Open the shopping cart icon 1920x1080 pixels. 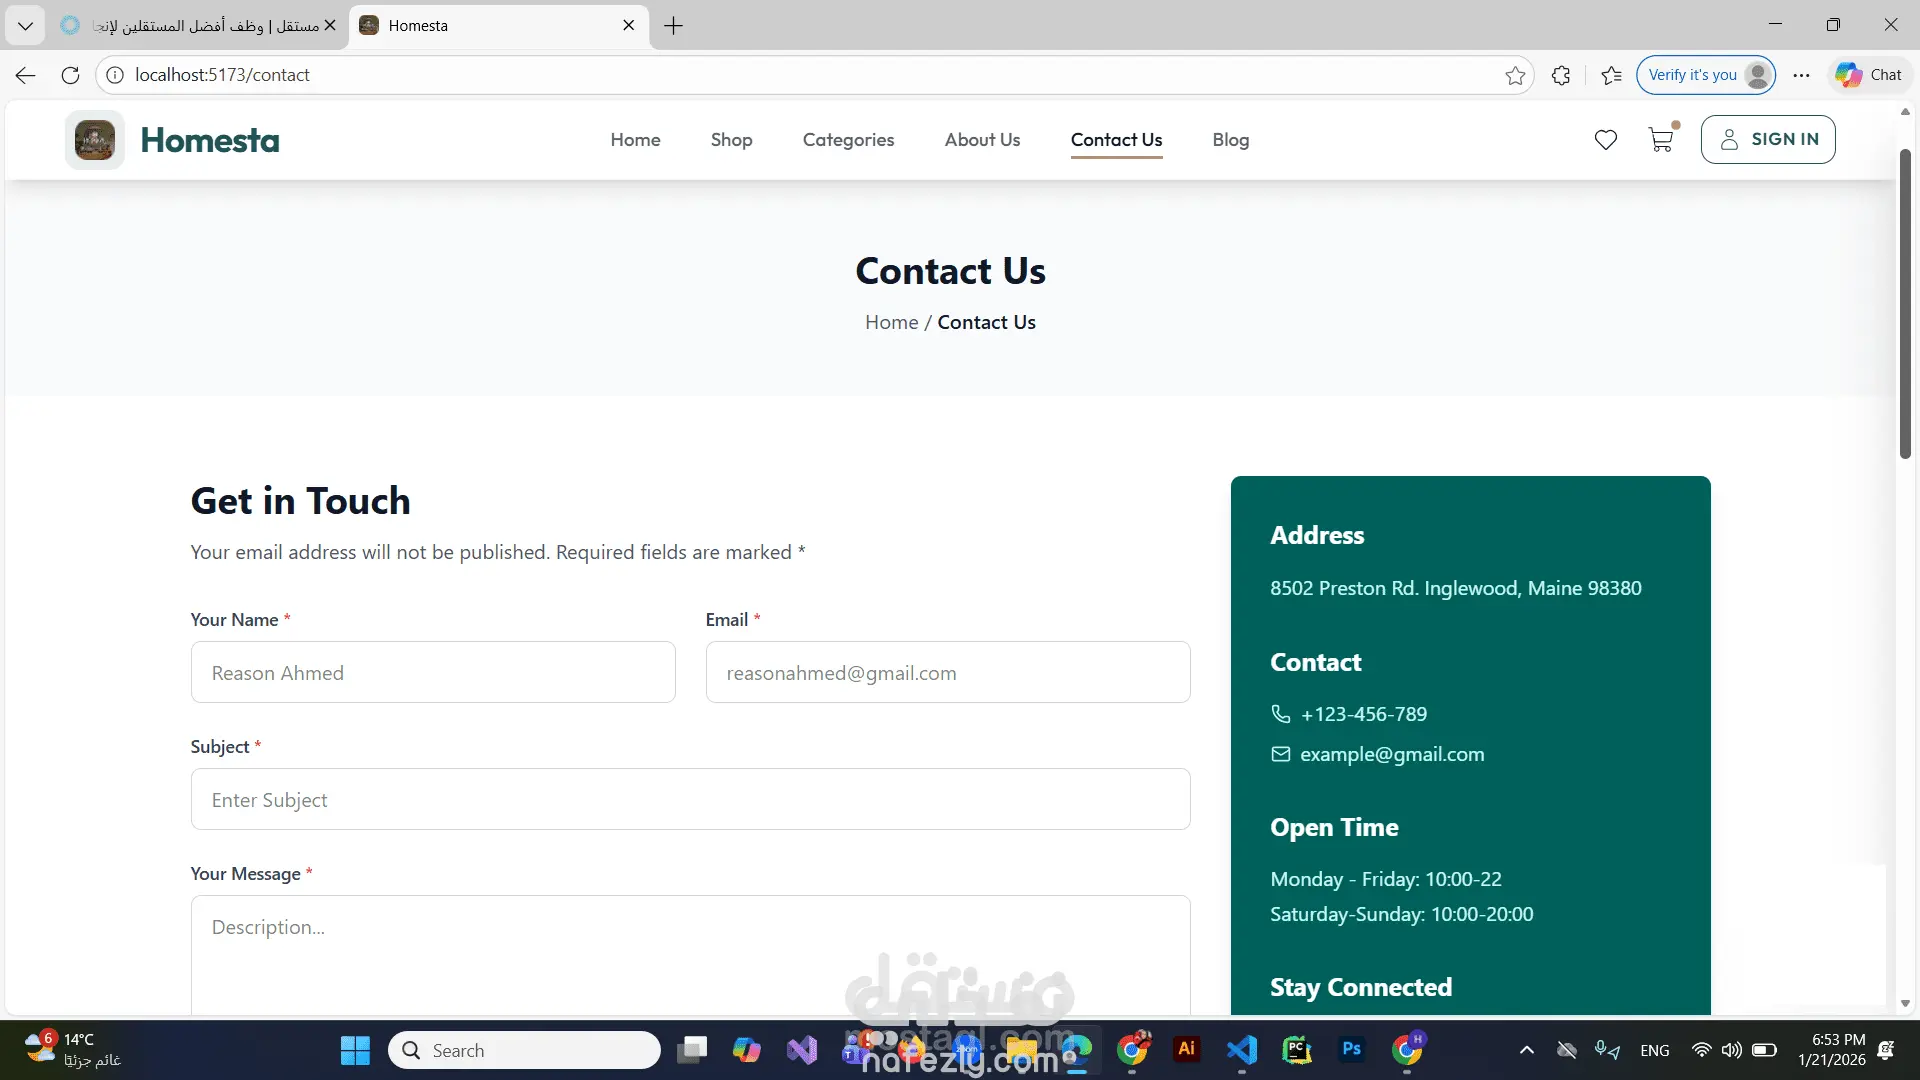click(x=1660, y=140)
